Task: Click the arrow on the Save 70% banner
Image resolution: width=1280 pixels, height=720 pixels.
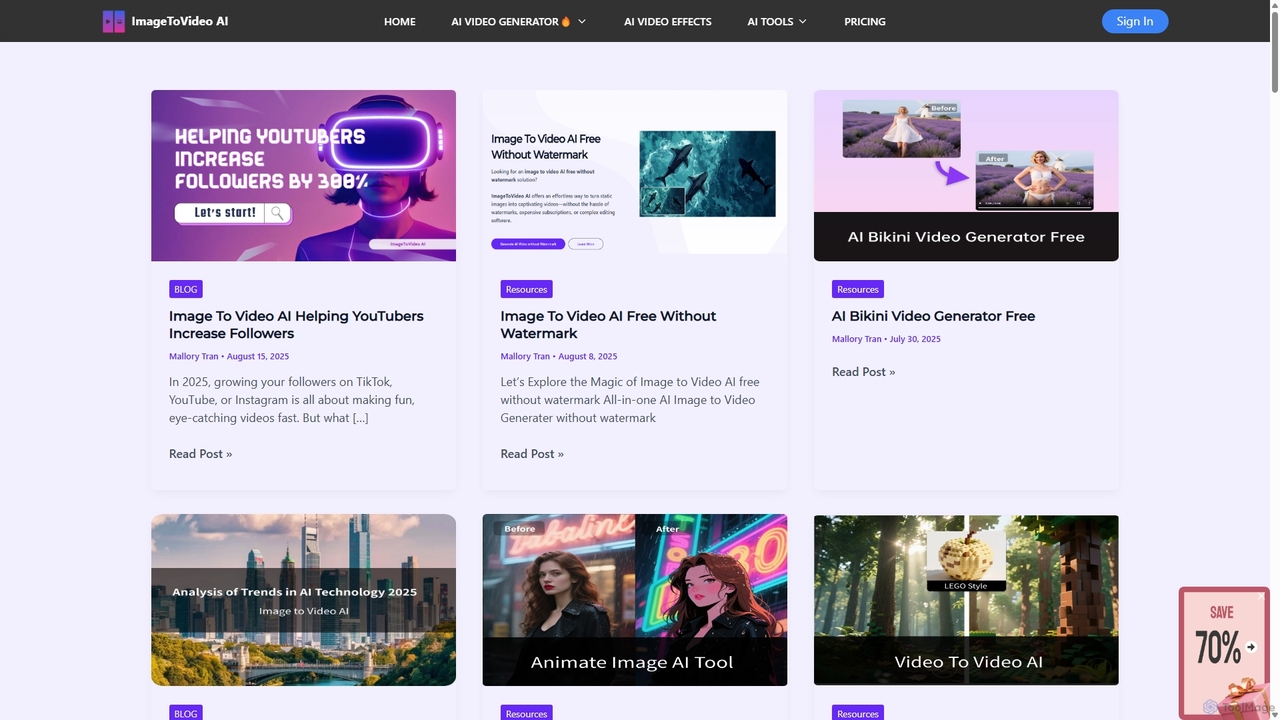Action: coord(1251,647)
